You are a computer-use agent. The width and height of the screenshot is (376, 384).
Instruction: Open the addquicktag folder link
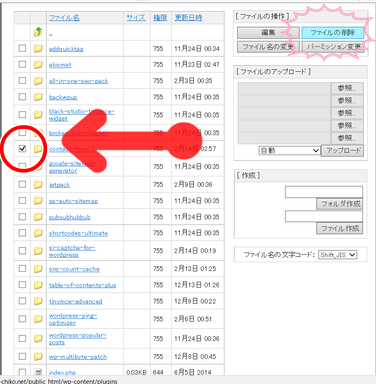coord(66,49)
